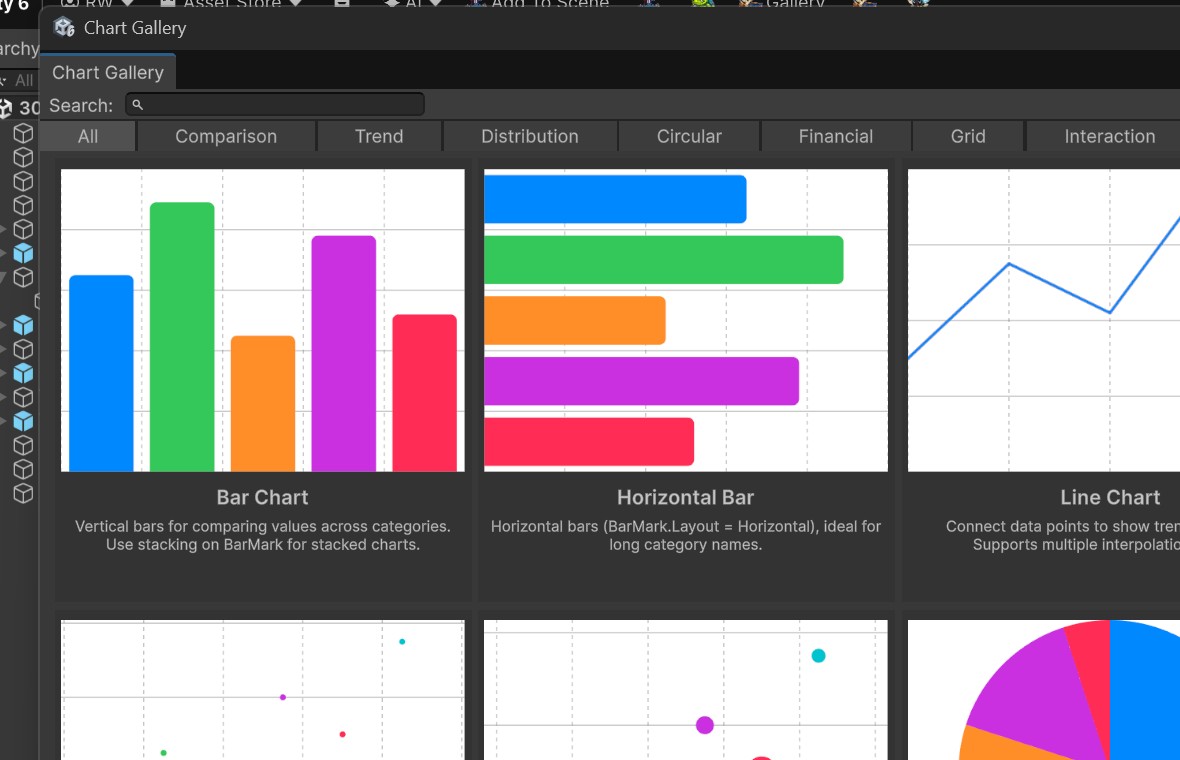Click the 'Bar Chart' card title

263,497
